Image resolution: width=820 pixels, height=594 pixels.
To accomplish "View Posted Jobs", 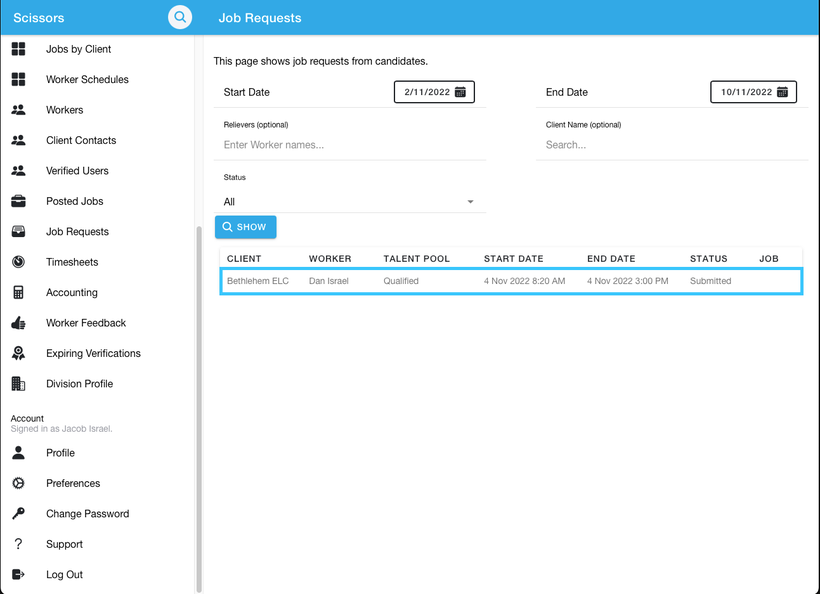I will (75, 201).
